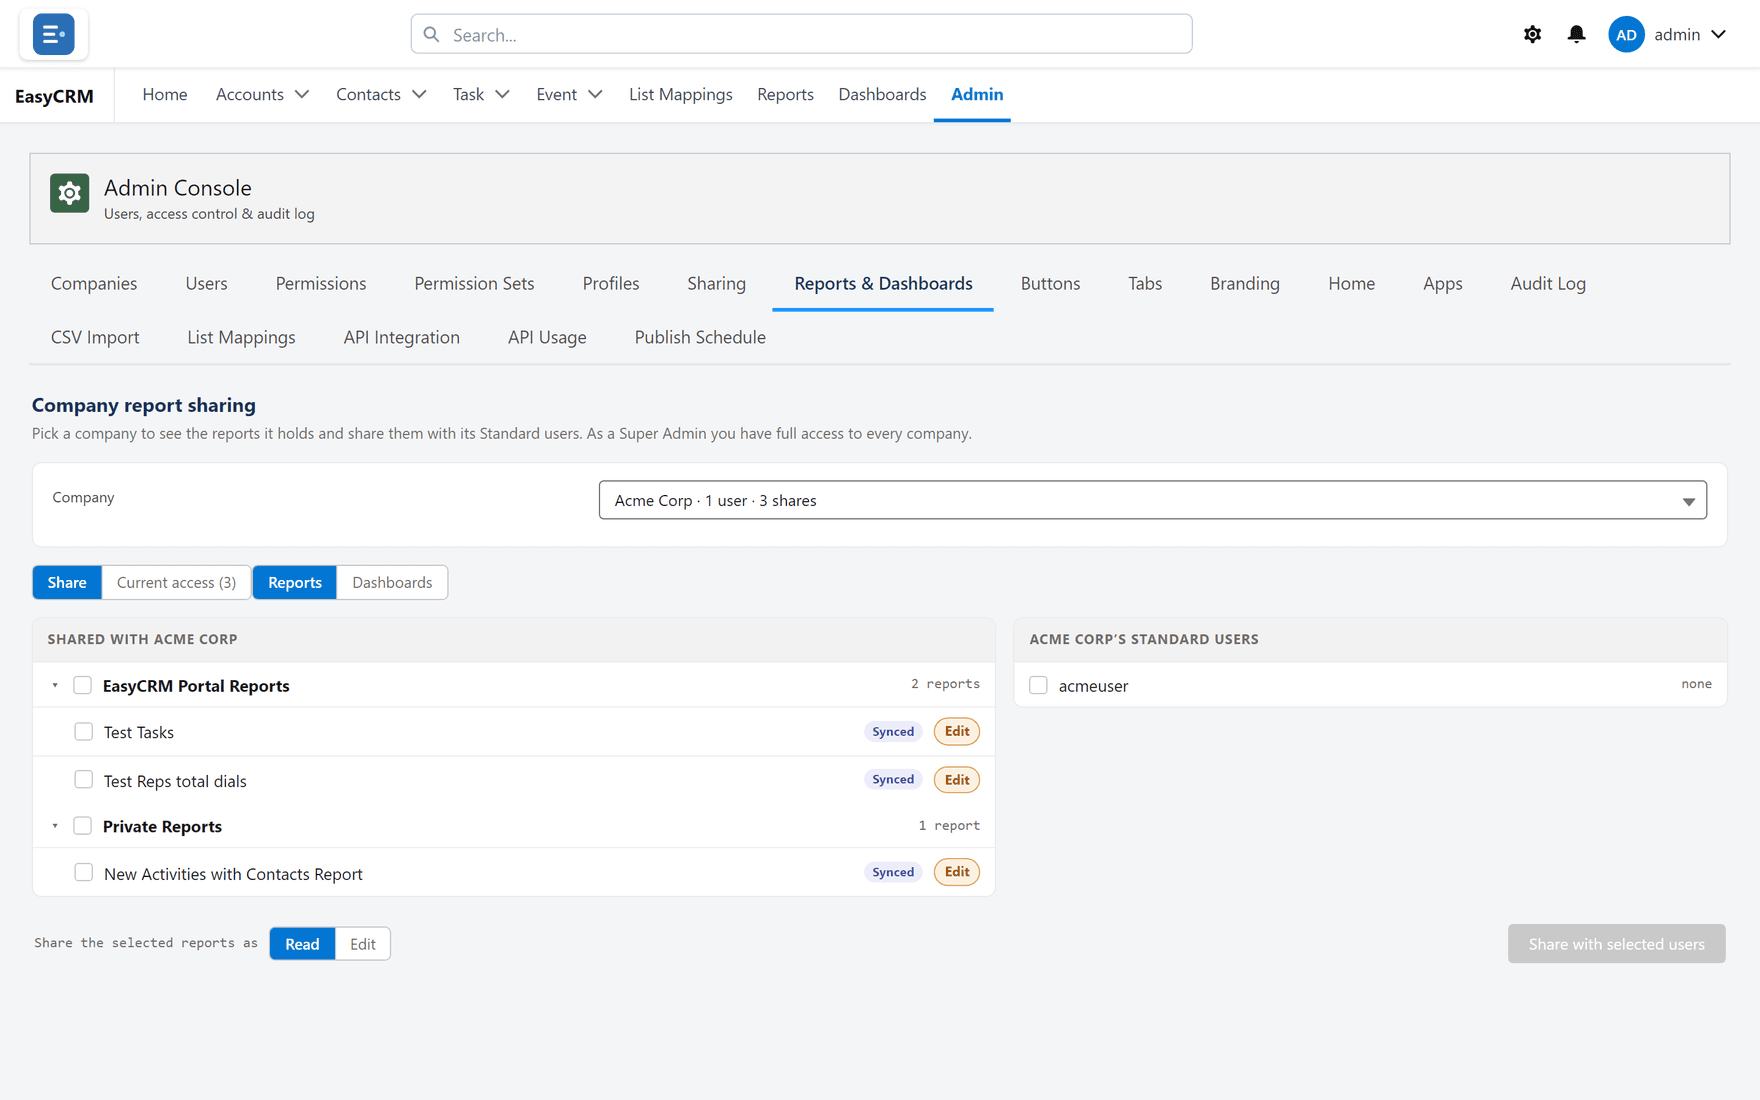The width and height of the screenshot is (1760, 1100).
Task: Click Synced badge for Test Tasks
Action: coord(893,732)
